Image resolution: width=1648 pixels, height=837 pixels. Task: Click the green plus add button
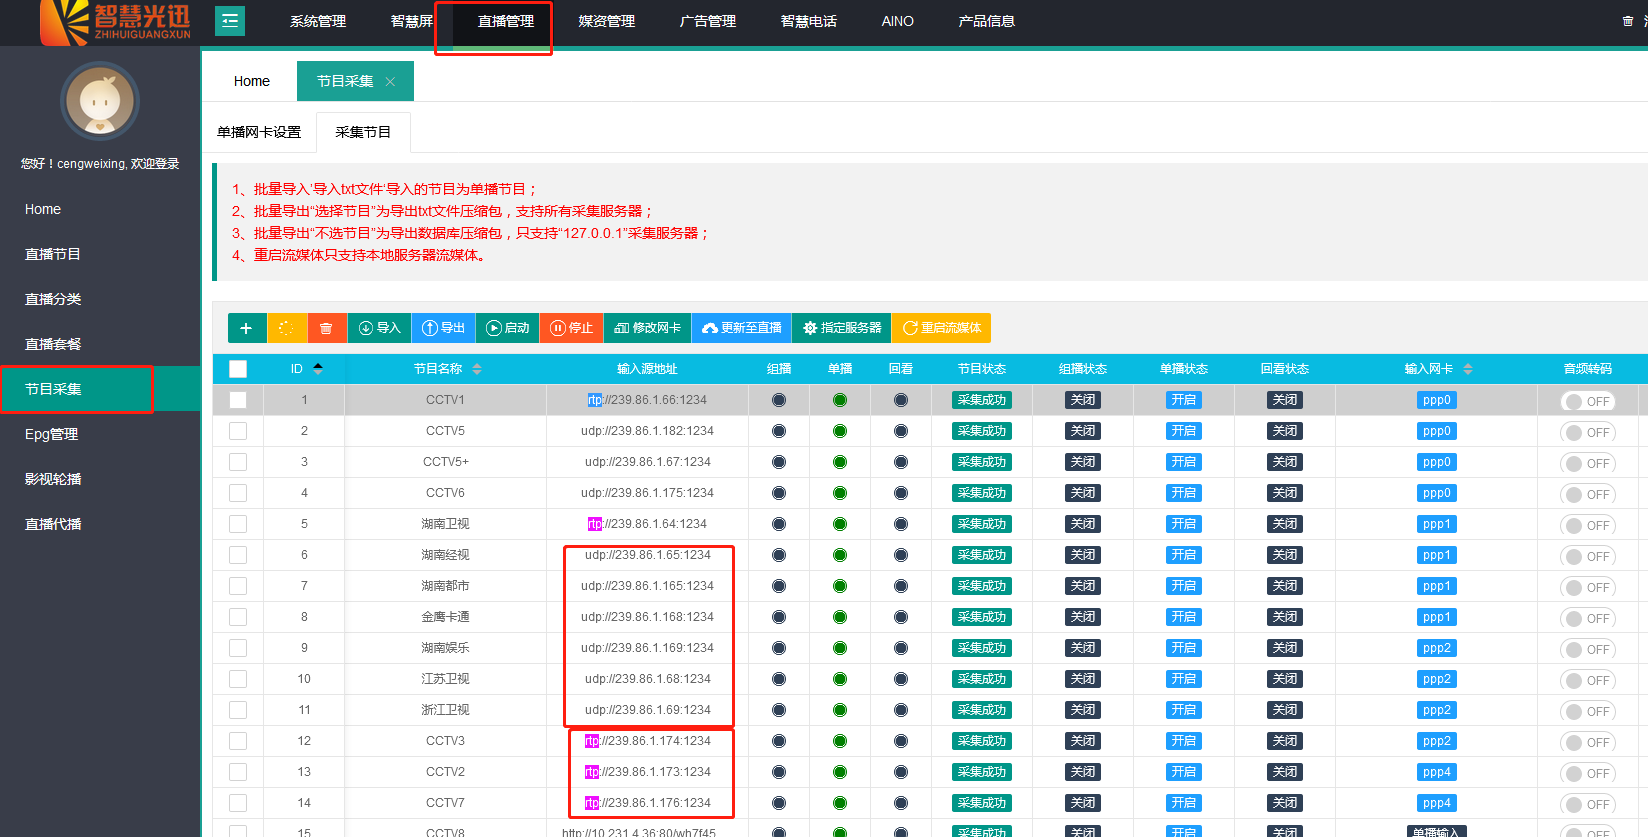point(246,328)
